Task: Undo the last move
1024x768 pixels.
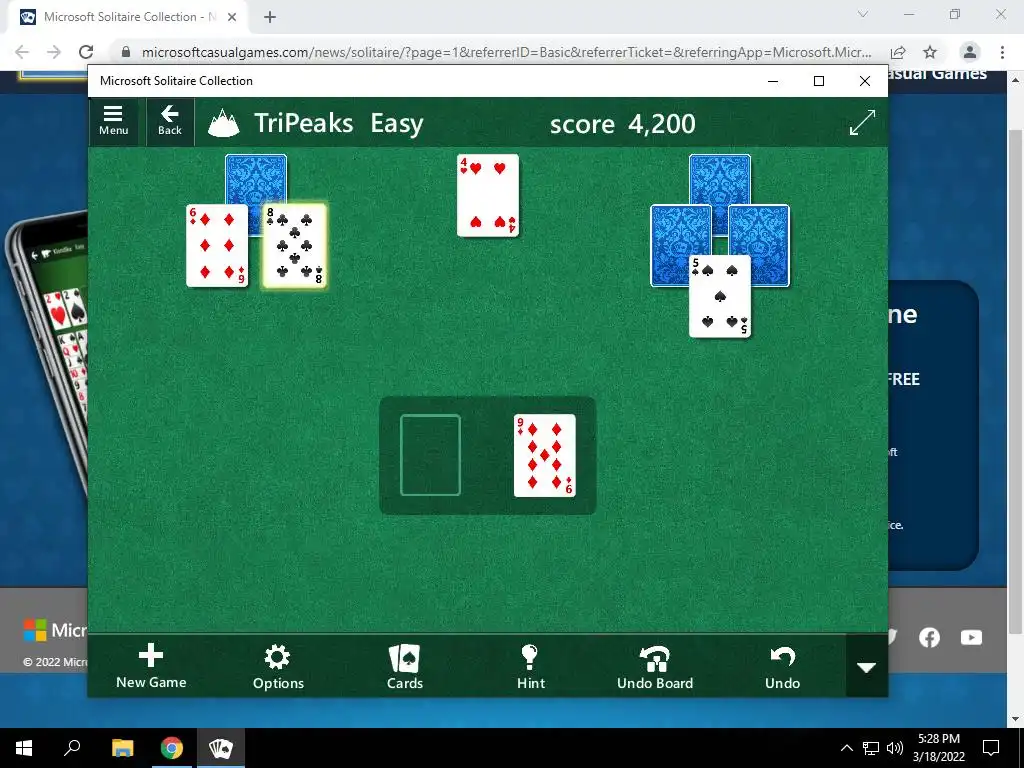Action: click(782, 666)
